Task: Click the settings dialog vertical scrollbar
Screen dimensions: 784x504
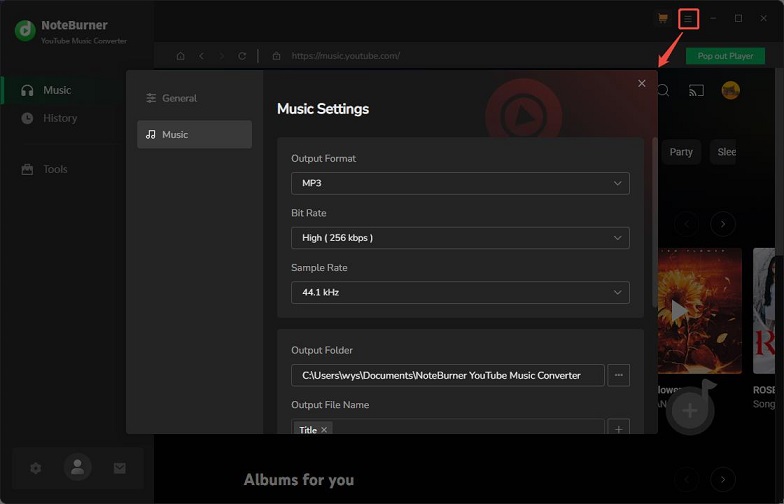Action: pyautogui.click(x=654, y=222)
